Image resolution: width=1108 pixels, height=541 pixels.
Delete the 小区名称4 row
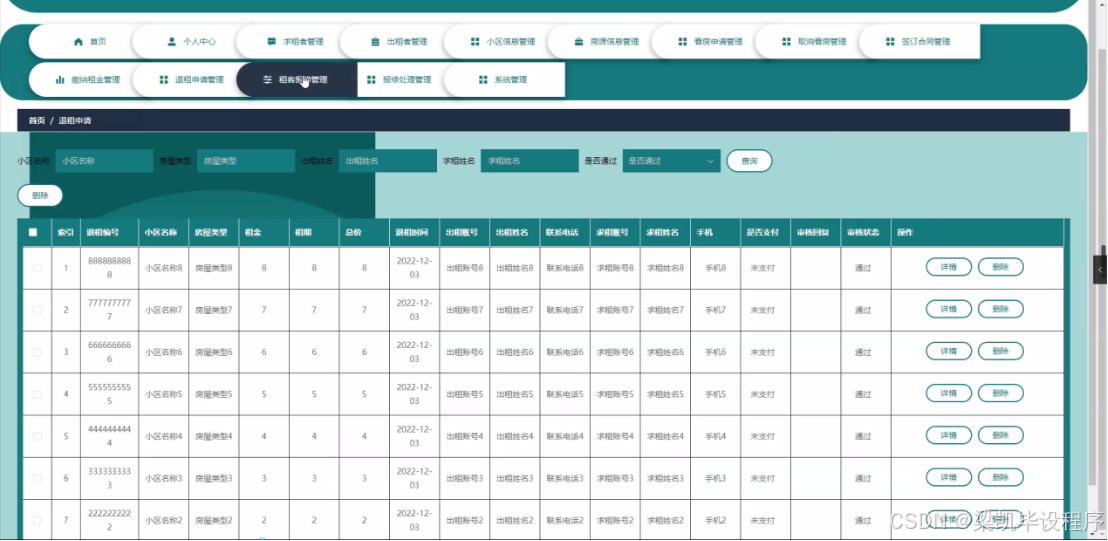[1001, 435]
